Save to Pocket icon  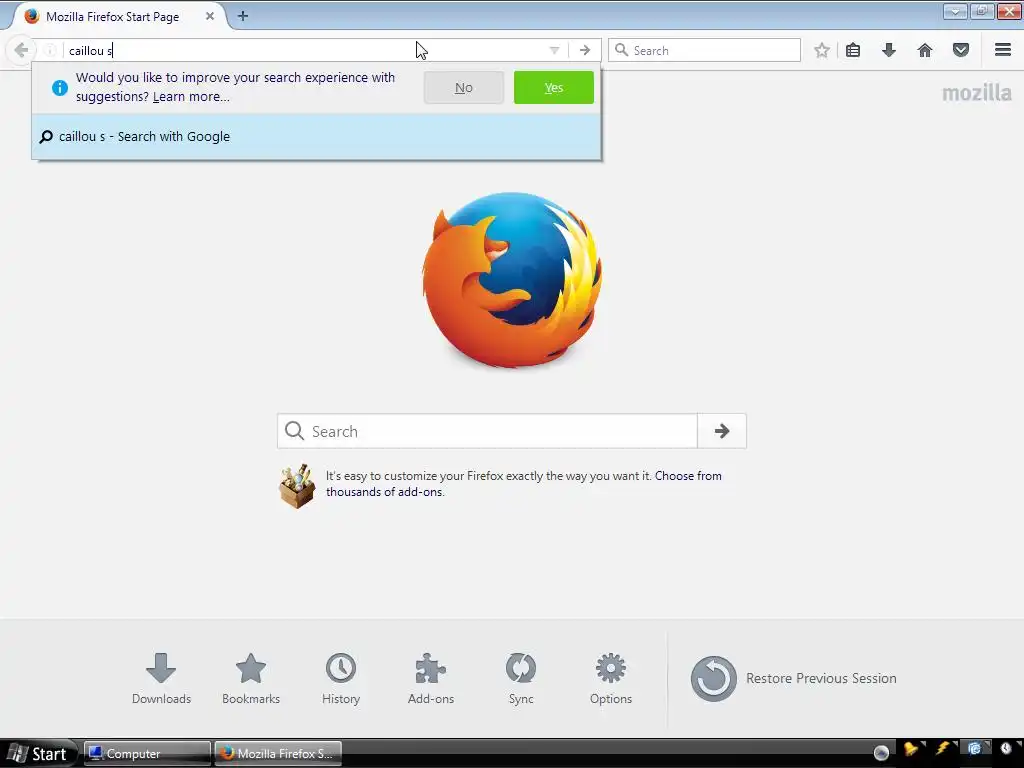coord(961,50)
